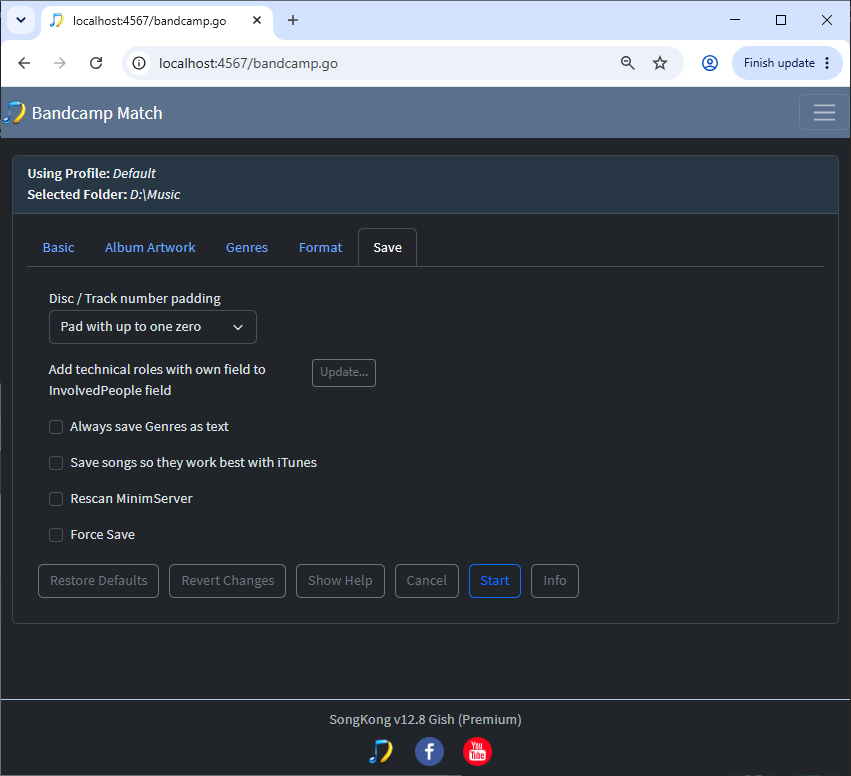Maximize the browser window
The width and height of the screenshot is (851, 776).
click(x=781, y=20)
